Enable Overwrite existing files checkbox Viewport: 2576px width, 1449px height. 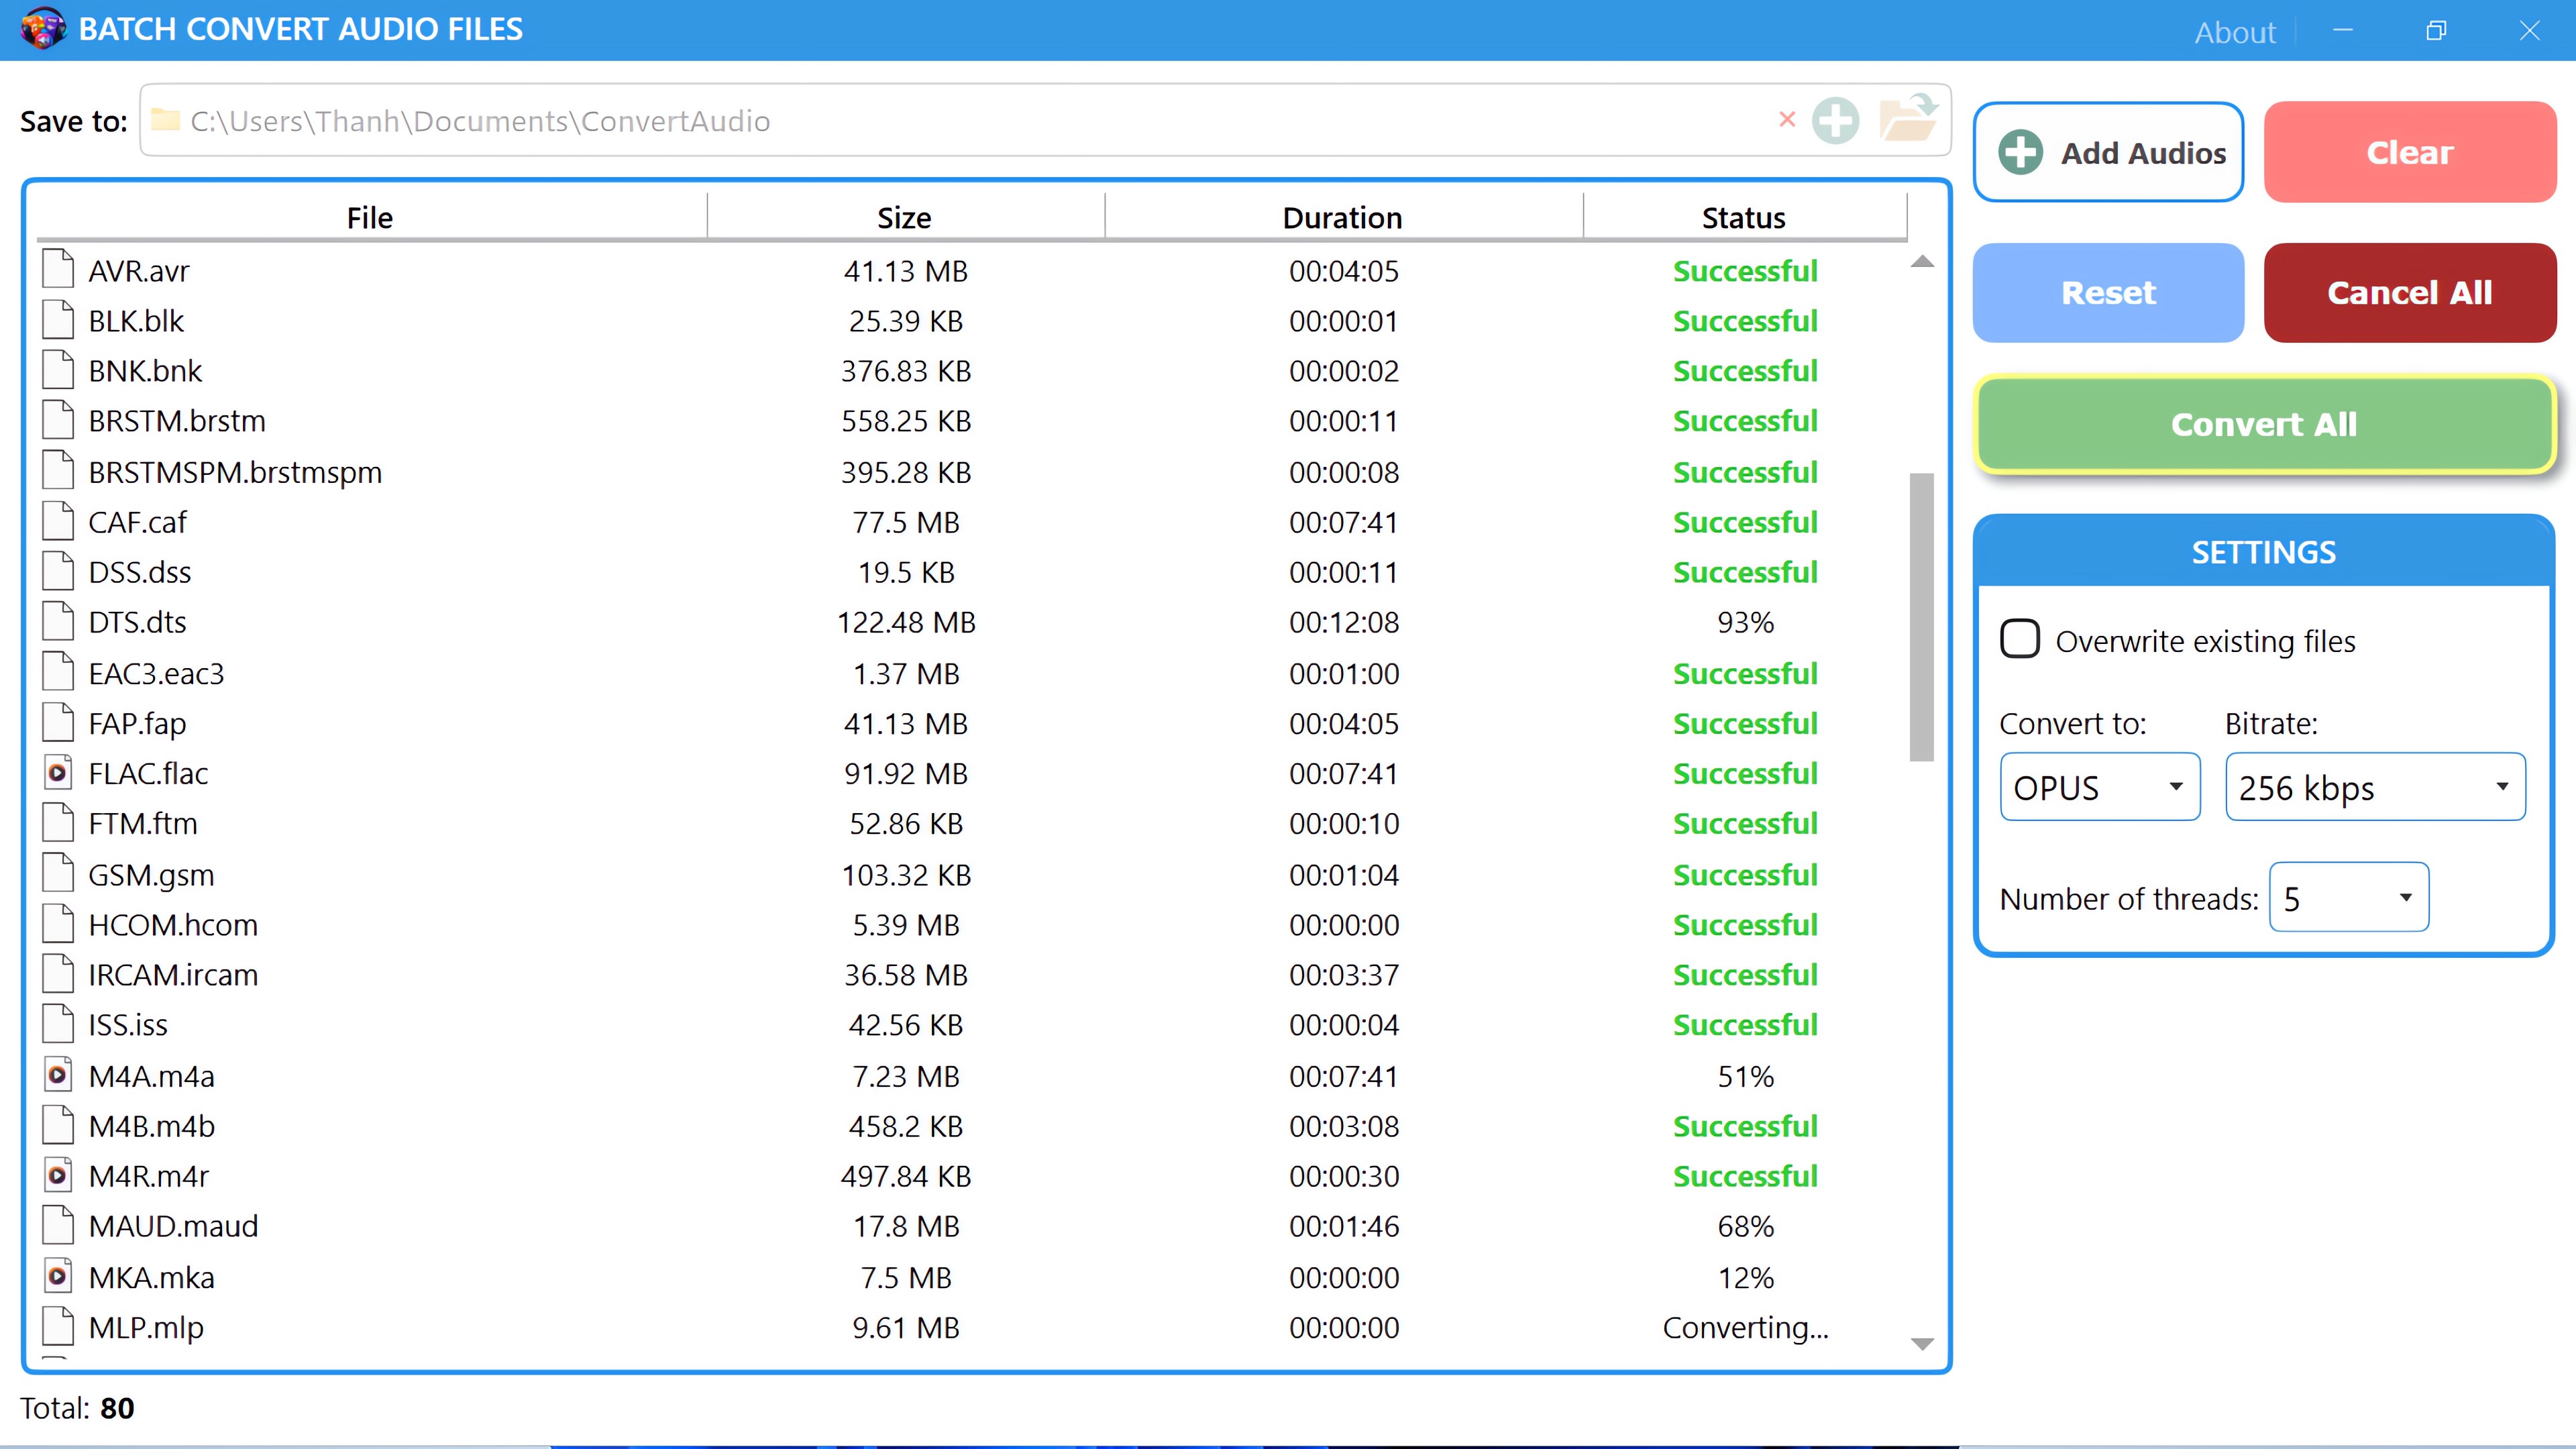pos(2019,639)
